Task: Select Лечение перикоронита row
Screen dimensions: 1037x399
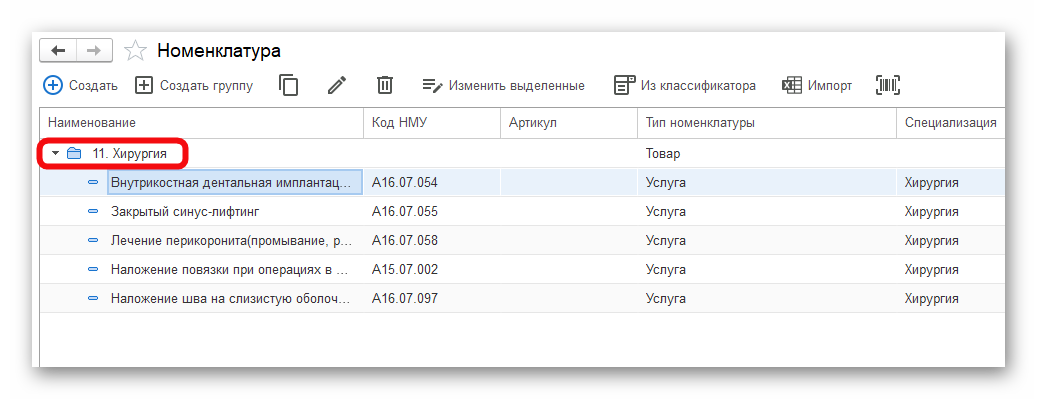Action: tap(522, 241)
